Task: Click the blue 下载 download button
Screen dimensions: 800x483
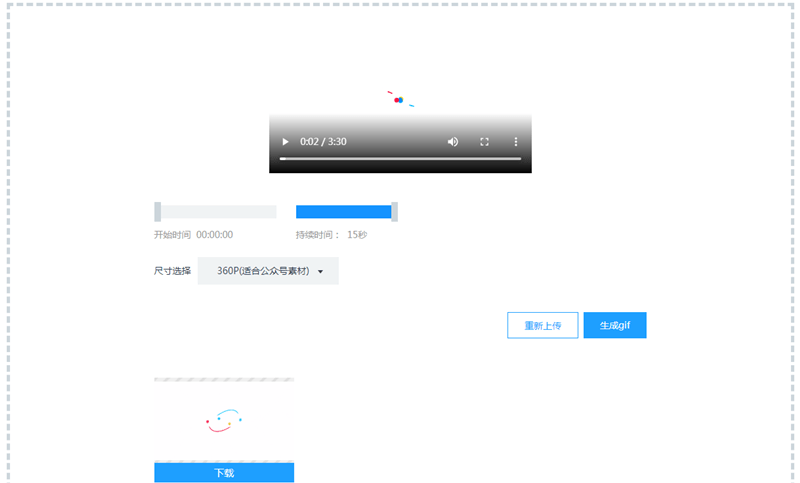Action: tap(224, 473)
